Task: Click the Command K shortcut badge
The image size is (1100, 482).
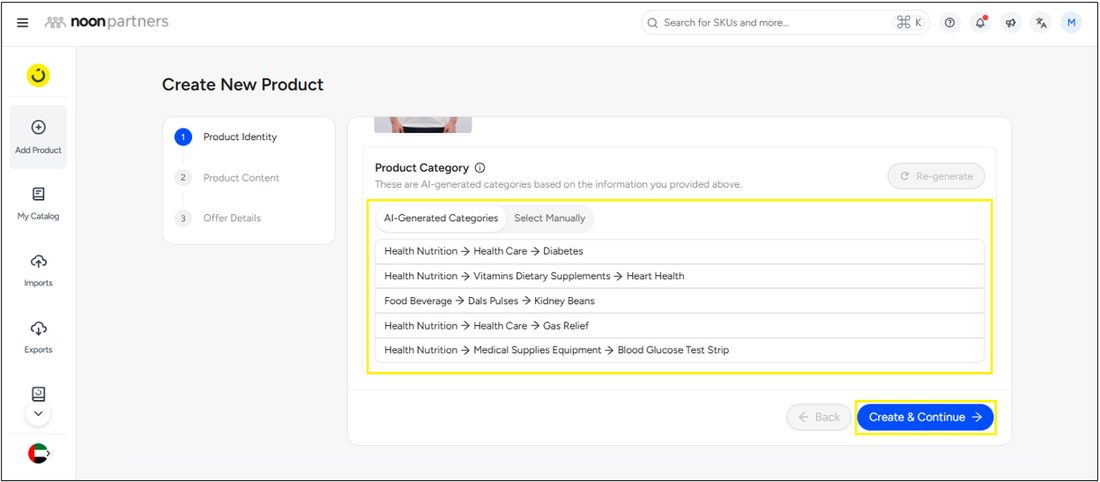Action: point(909,22)
